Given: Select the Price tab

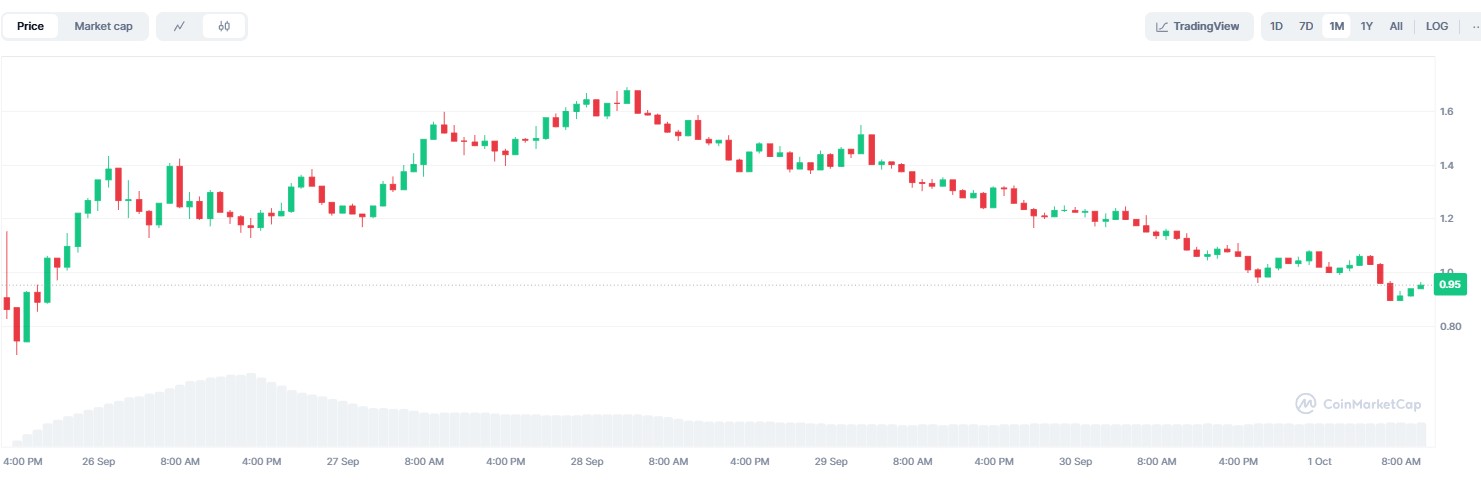Looking at the screenshot, I should (x=30, y=27).
